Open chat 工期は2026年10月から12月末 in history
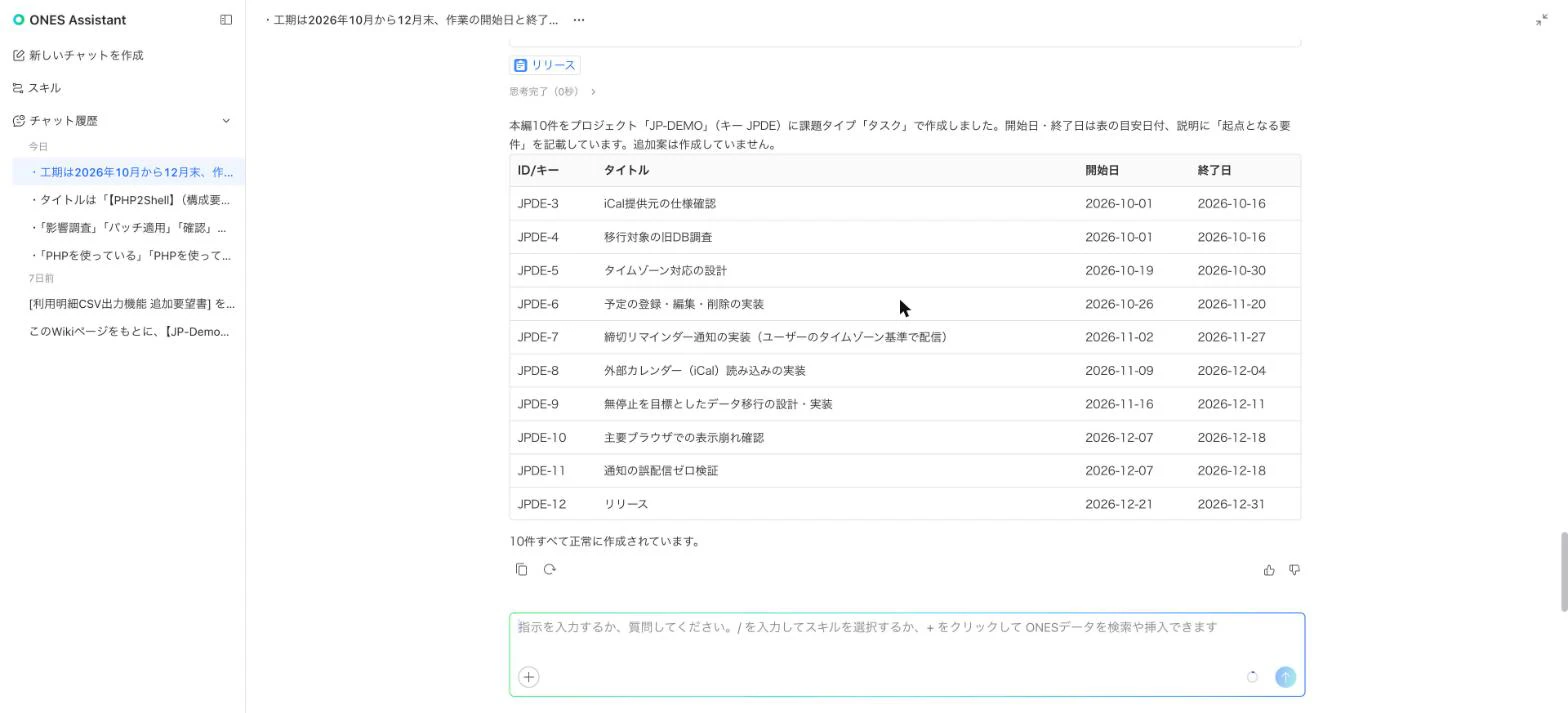Screen dimensions: 1568x713 coord(129,172)
